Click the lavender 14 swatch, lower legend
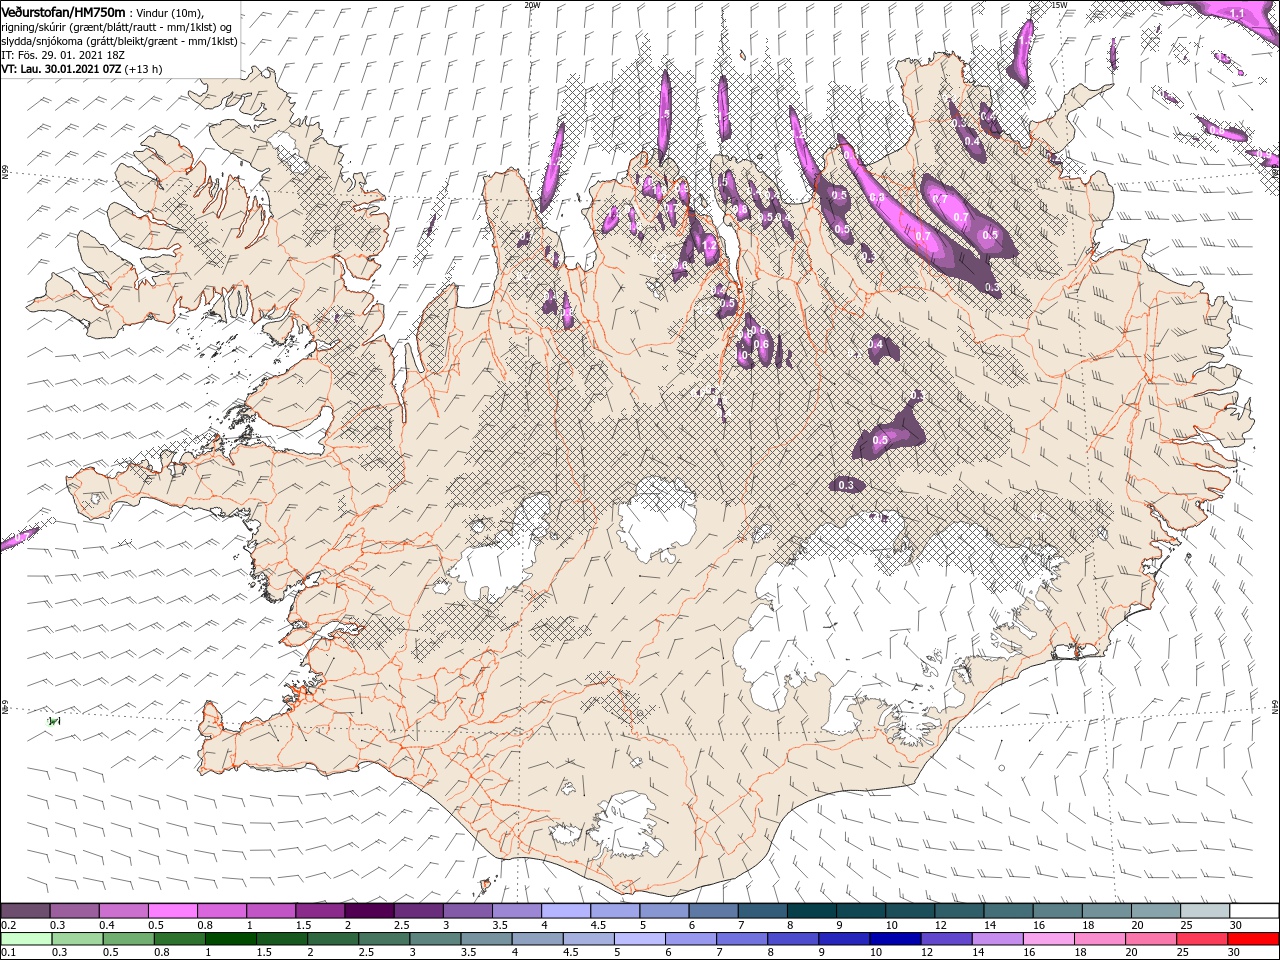This screenshot has width=1280, height=960. pyautogui.click(x=997, y=939)
